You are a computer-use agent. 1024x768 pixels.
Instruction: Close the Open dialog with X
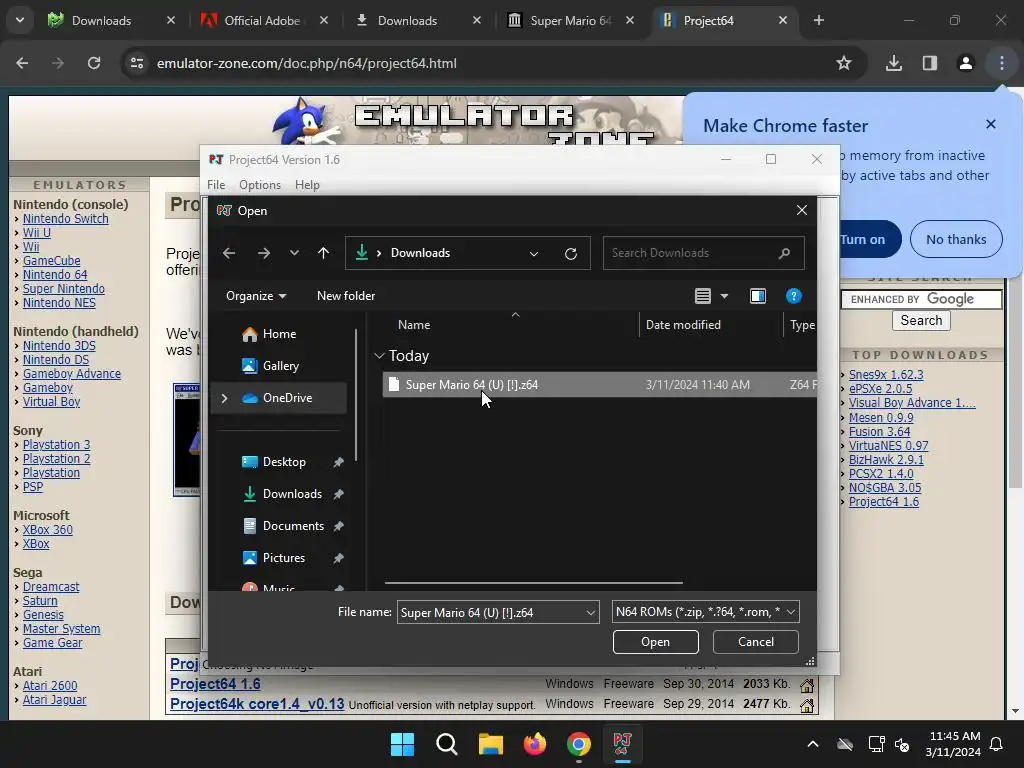[x=802, y=210]
